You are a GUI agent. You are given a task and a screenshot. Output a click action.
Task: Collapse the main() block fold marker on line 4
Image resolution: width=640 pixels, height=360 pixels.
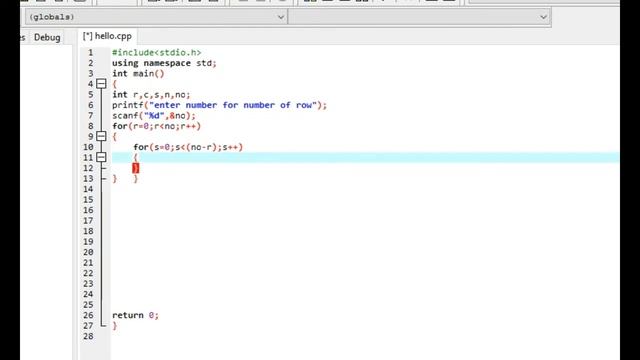pos(101,84)
